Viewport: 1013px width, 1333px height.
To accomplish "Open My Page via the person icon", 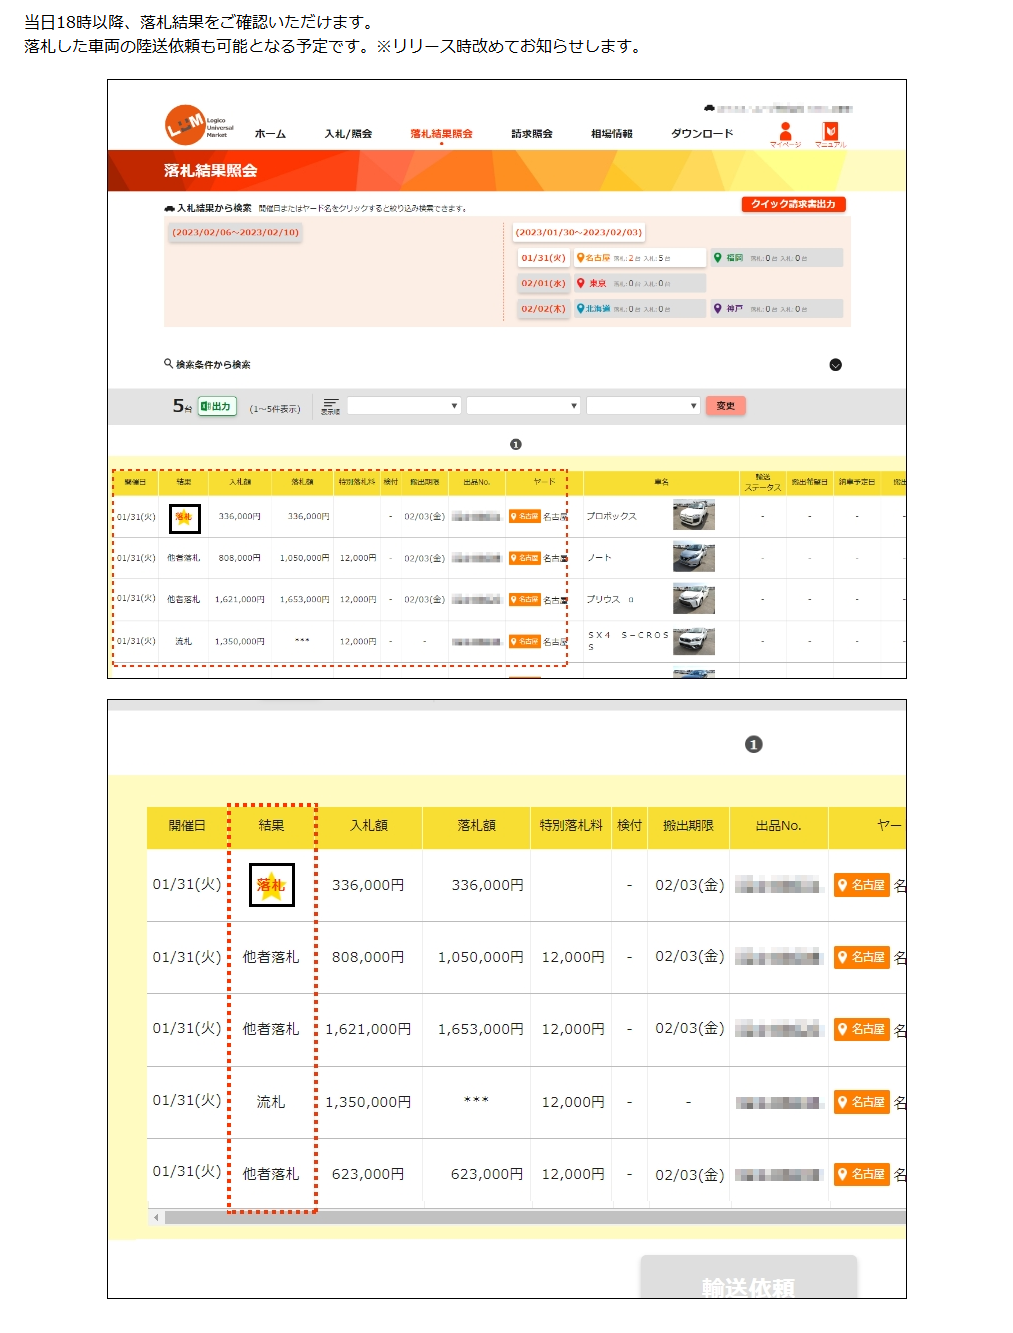I will point(785,131).
